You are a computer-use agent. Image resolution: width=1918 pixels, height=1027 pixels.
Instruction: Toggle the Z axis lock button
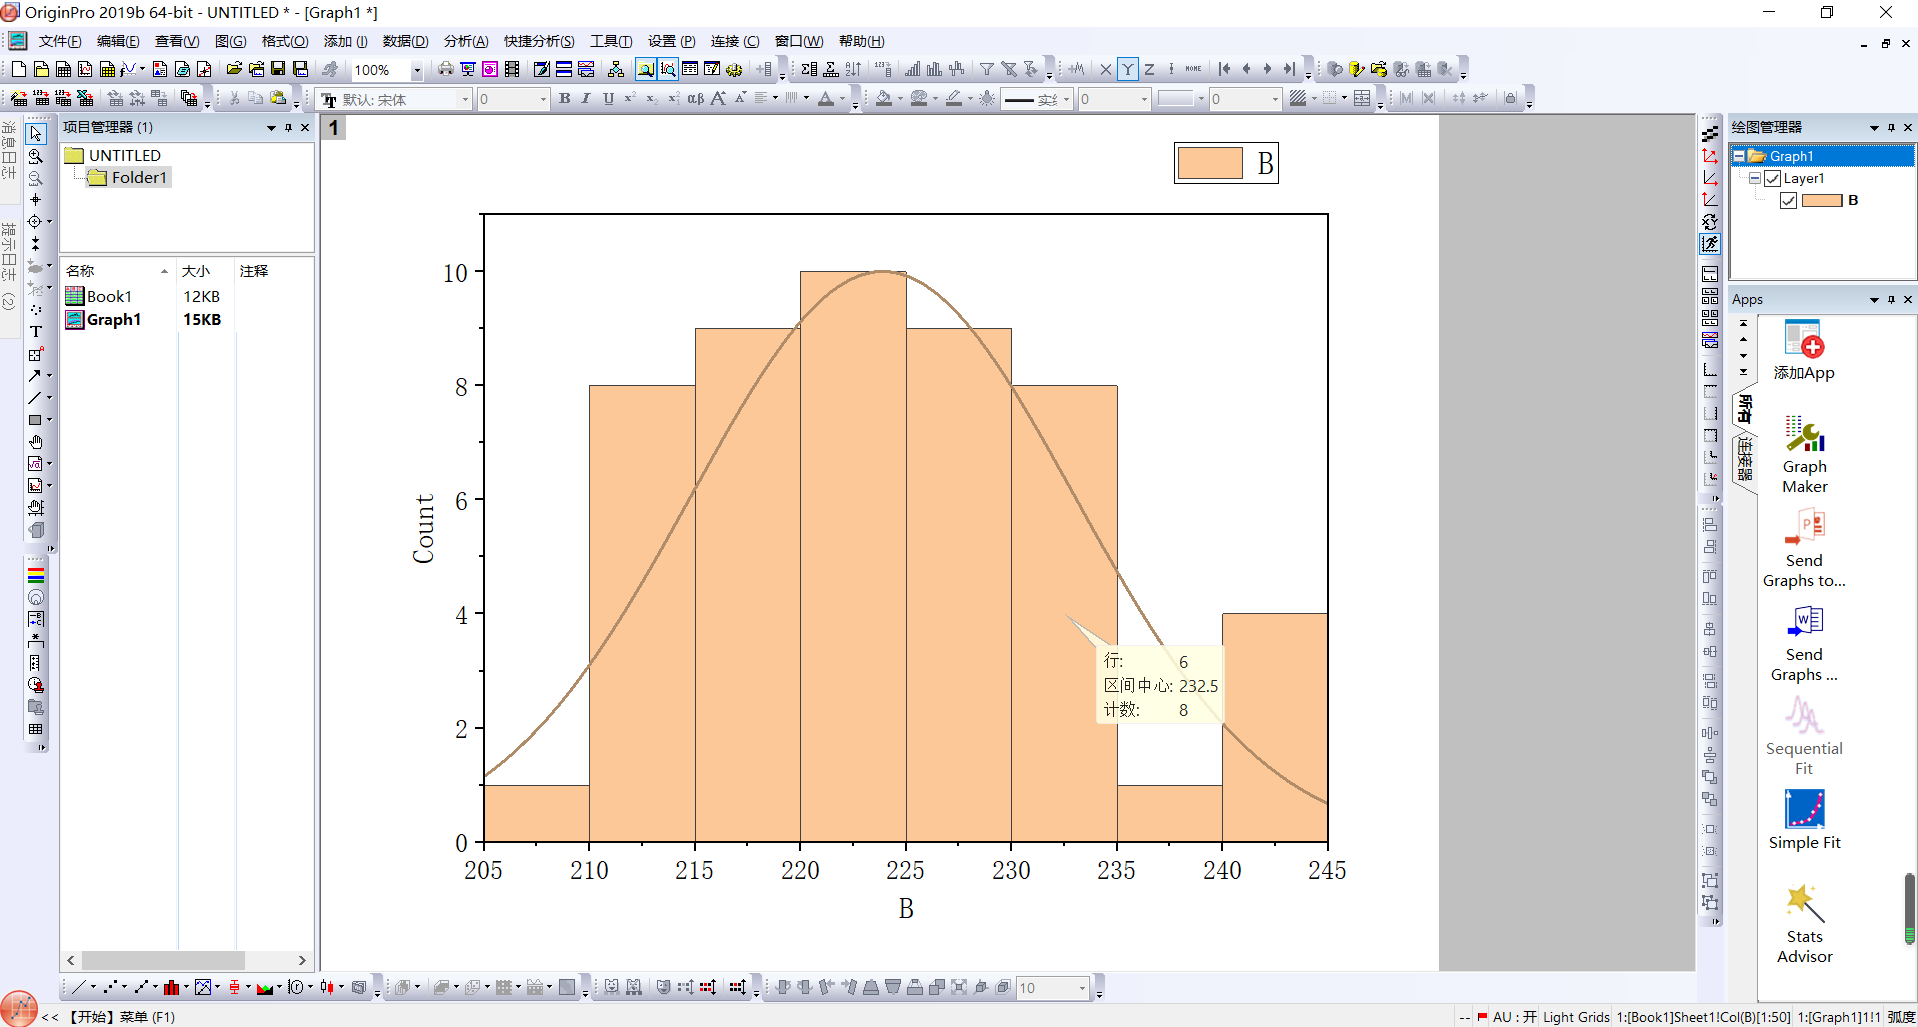click(x=1149, y=69)
